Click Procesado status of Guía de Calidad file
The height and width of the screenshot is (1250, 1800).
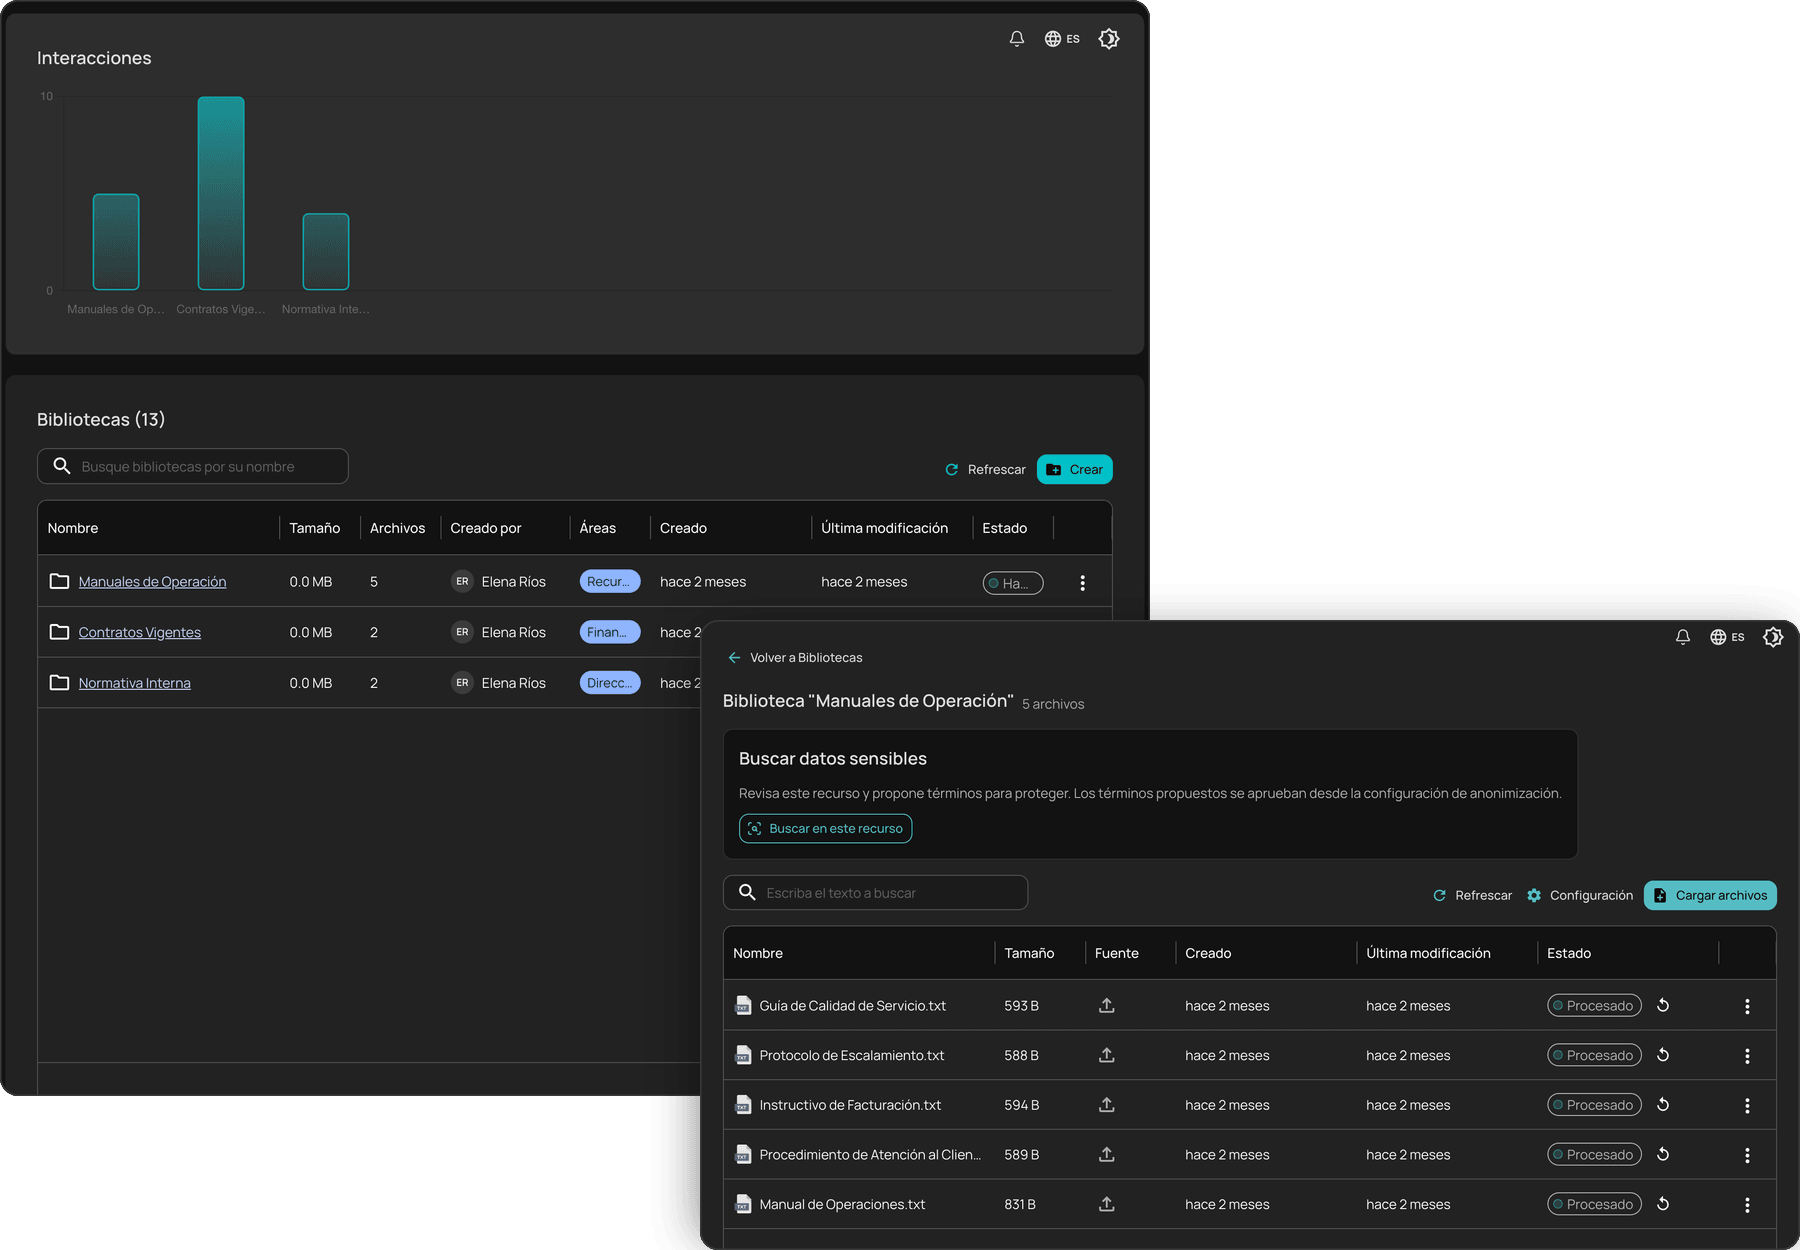[1594, 1006]
